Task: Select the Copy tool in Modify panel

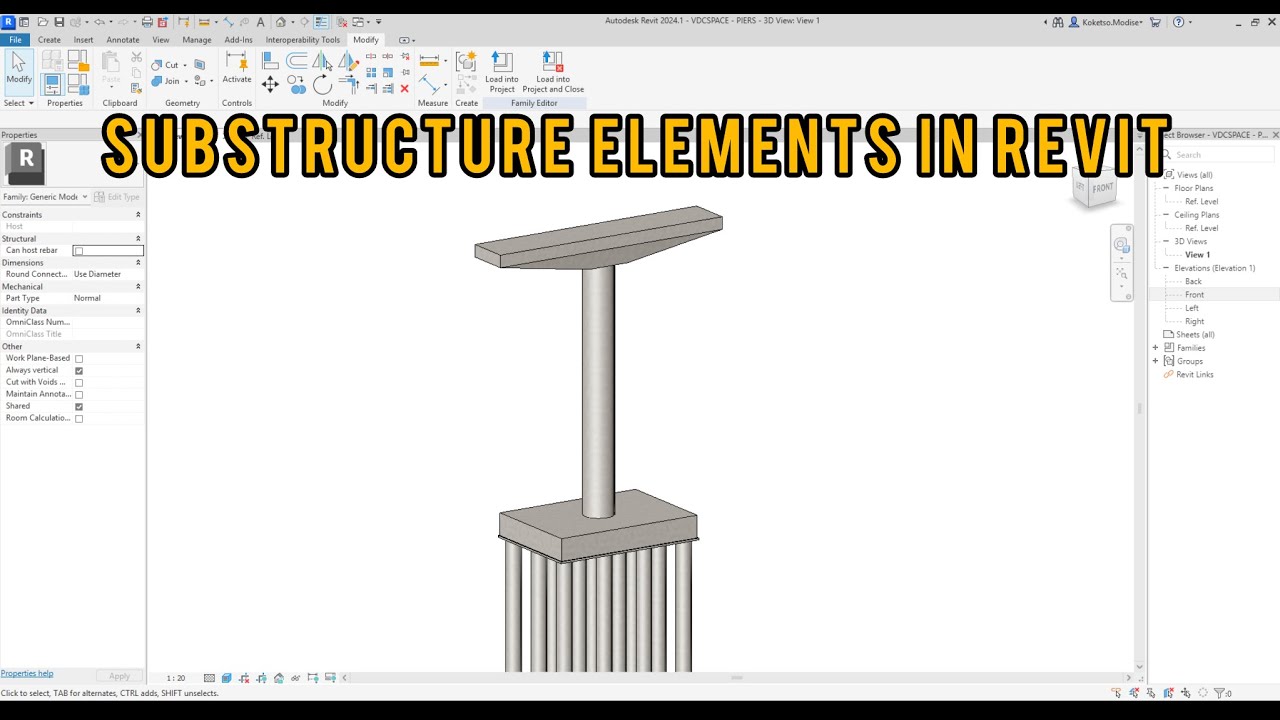Action: [296, 85]
